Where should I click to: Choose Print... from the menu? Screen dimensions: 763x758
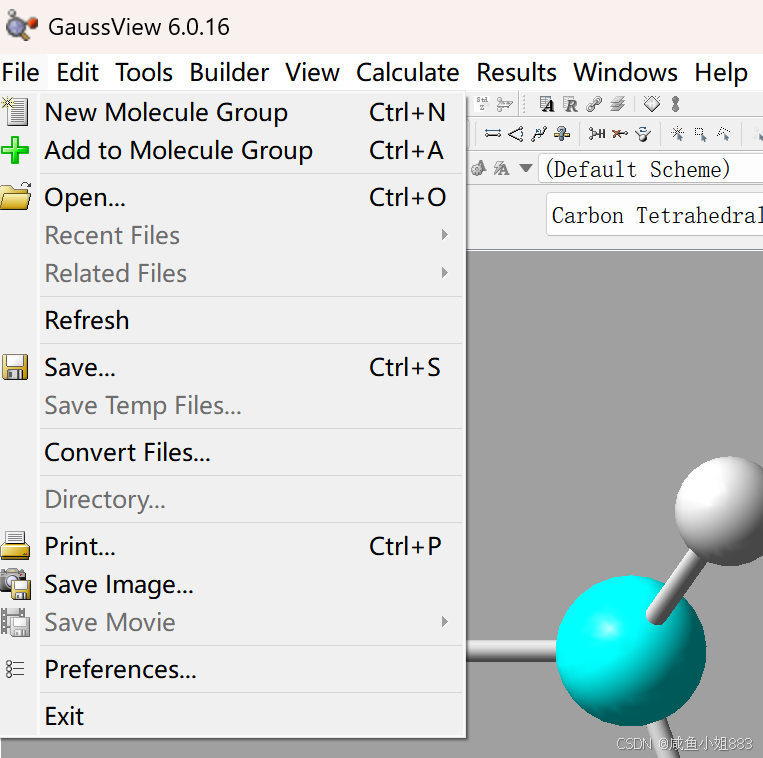251,547
